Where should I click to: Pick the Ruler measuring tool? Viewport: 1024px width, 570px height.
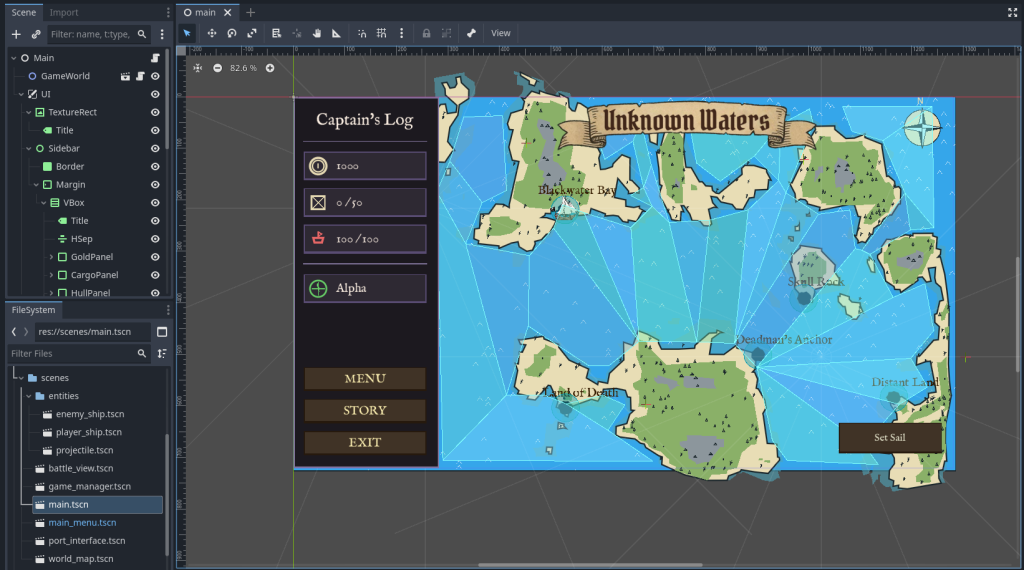coord(336,33)
